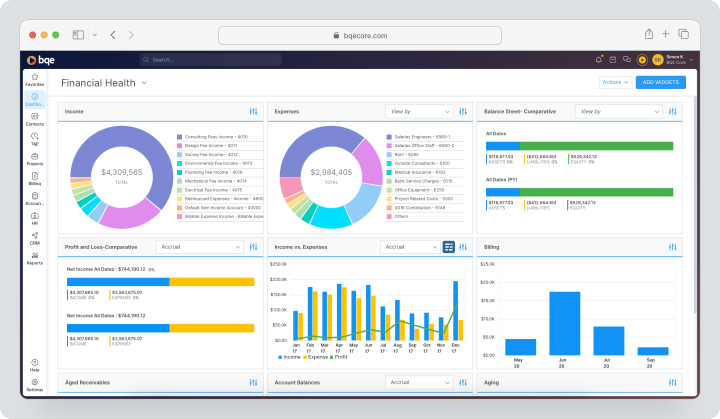Open the Billing sidebar icon
The height and width of the screenshot is (419, 720).
click(34, 179)
